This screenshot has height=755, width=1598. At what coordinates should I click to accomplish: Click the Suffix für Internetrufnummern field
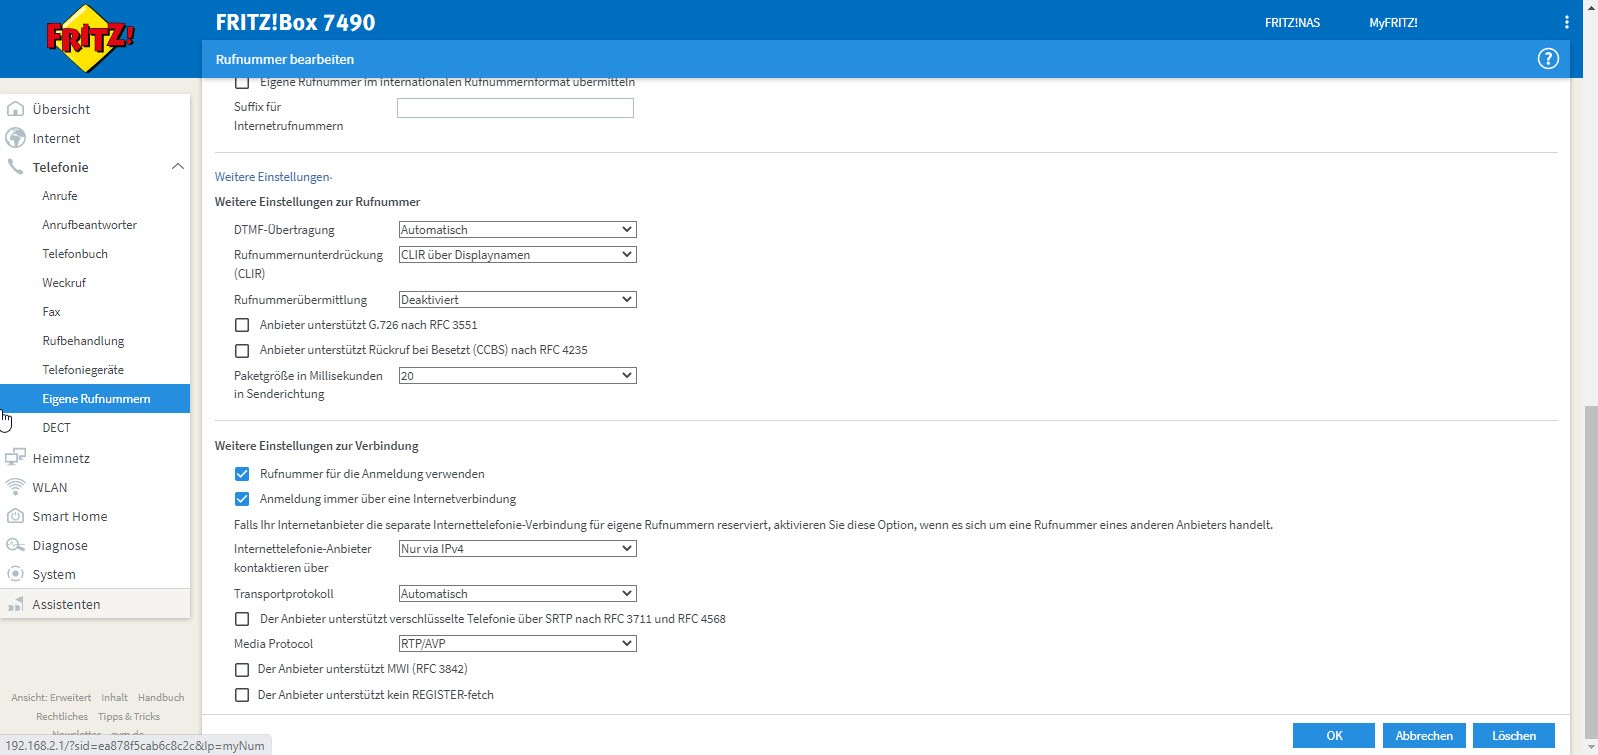click(515, 108)
